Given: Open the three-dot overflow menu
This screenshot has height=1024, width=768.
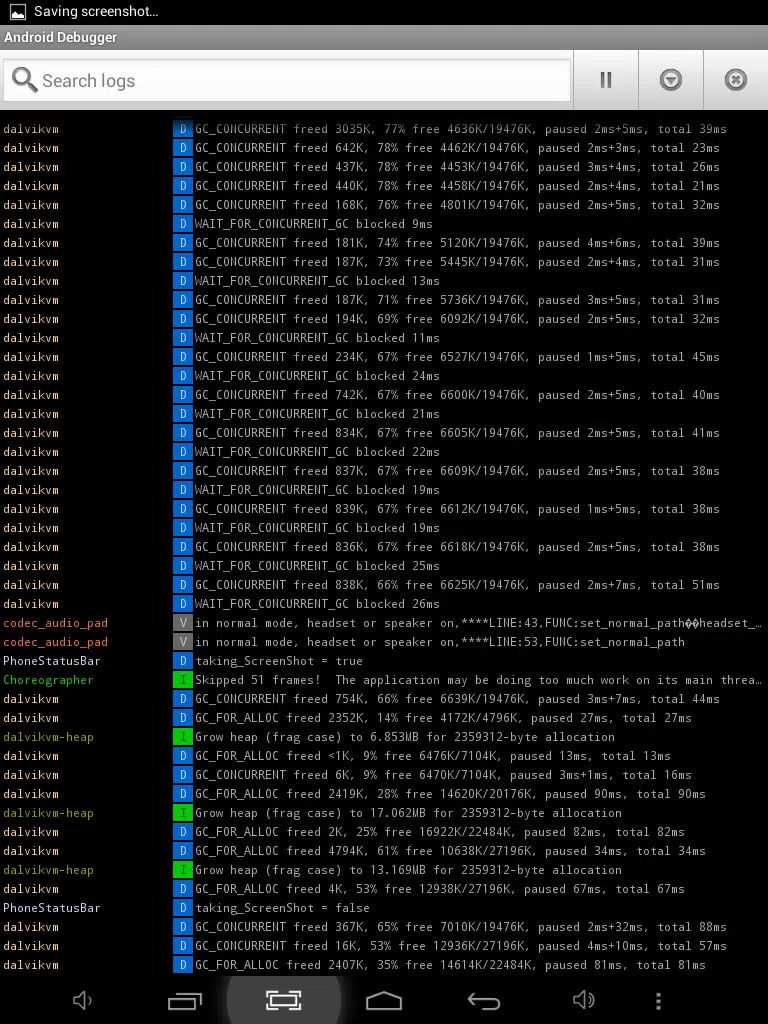Looking at the screenshot, I should (658, 1000).
